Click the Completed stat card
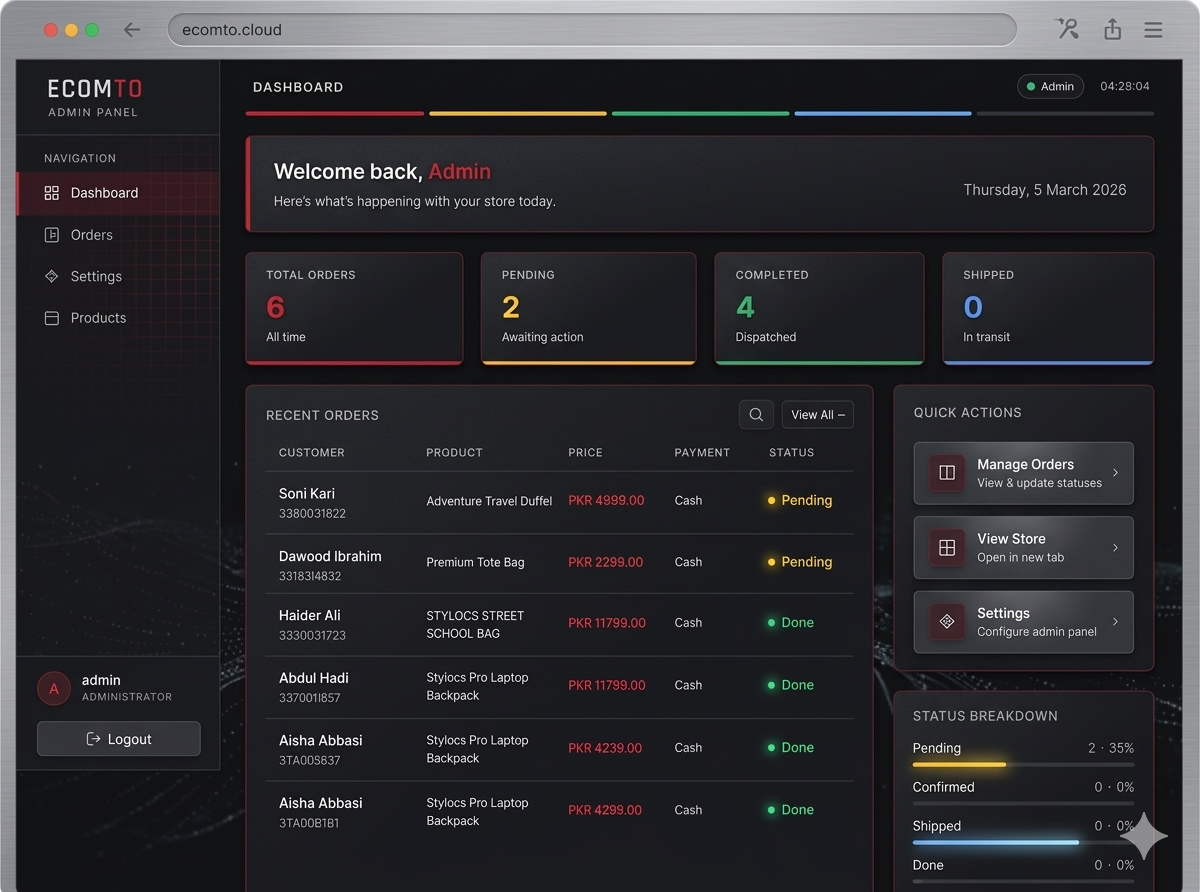 [819, 308]
